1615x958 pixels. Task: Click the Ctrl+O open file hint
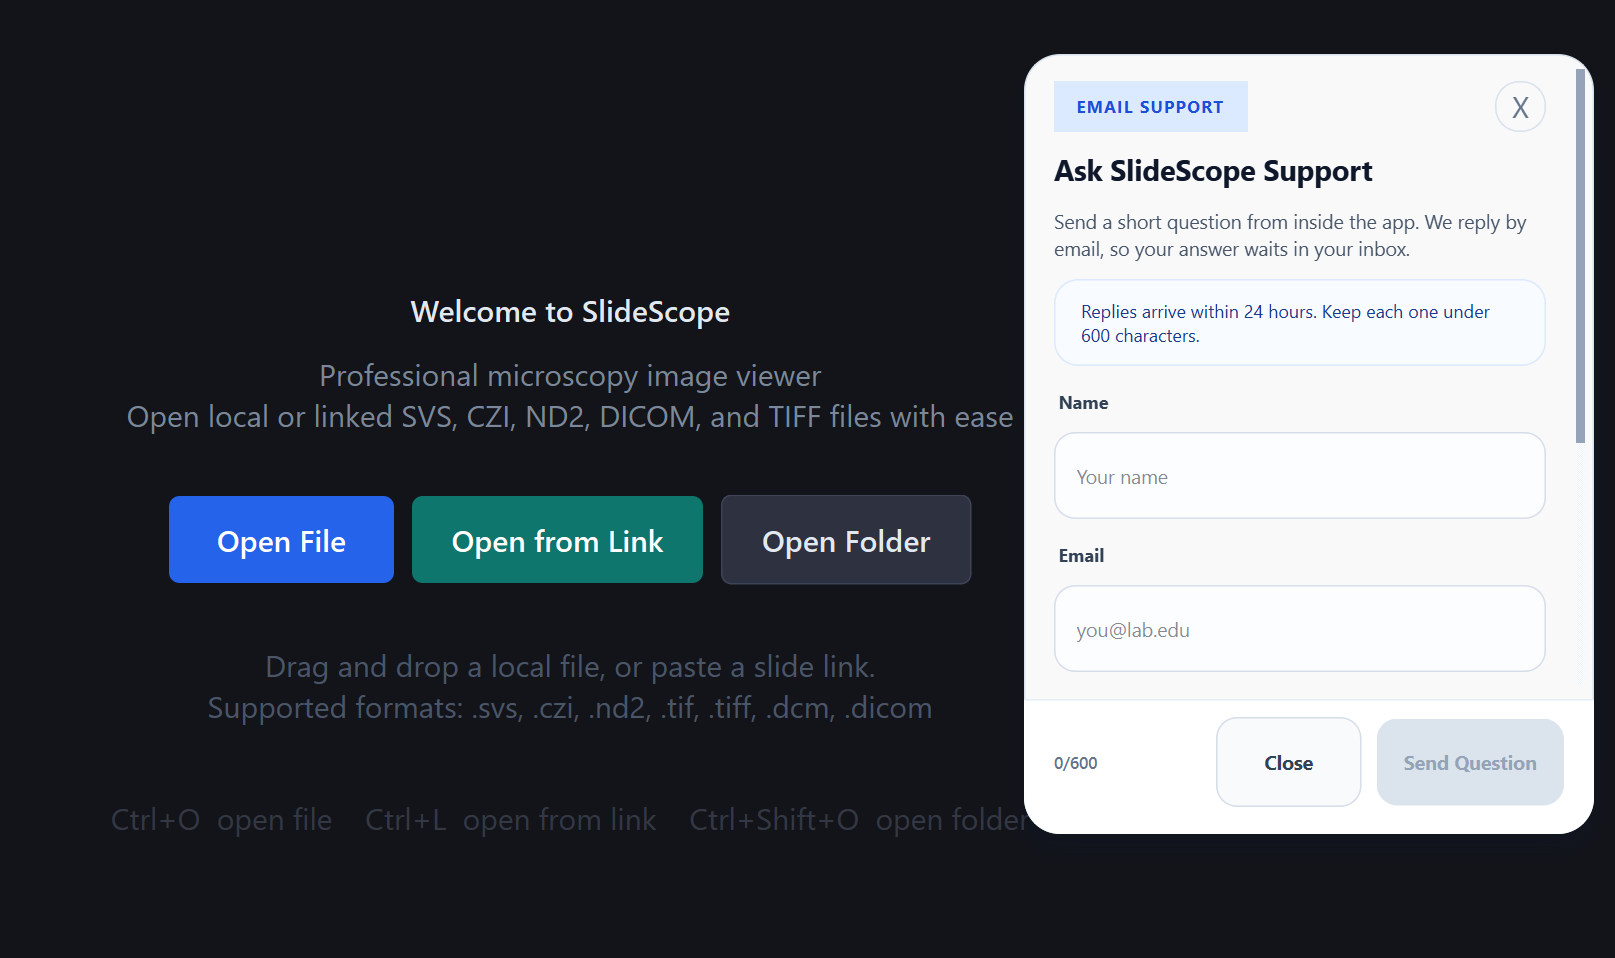click(x=221, y=820)
